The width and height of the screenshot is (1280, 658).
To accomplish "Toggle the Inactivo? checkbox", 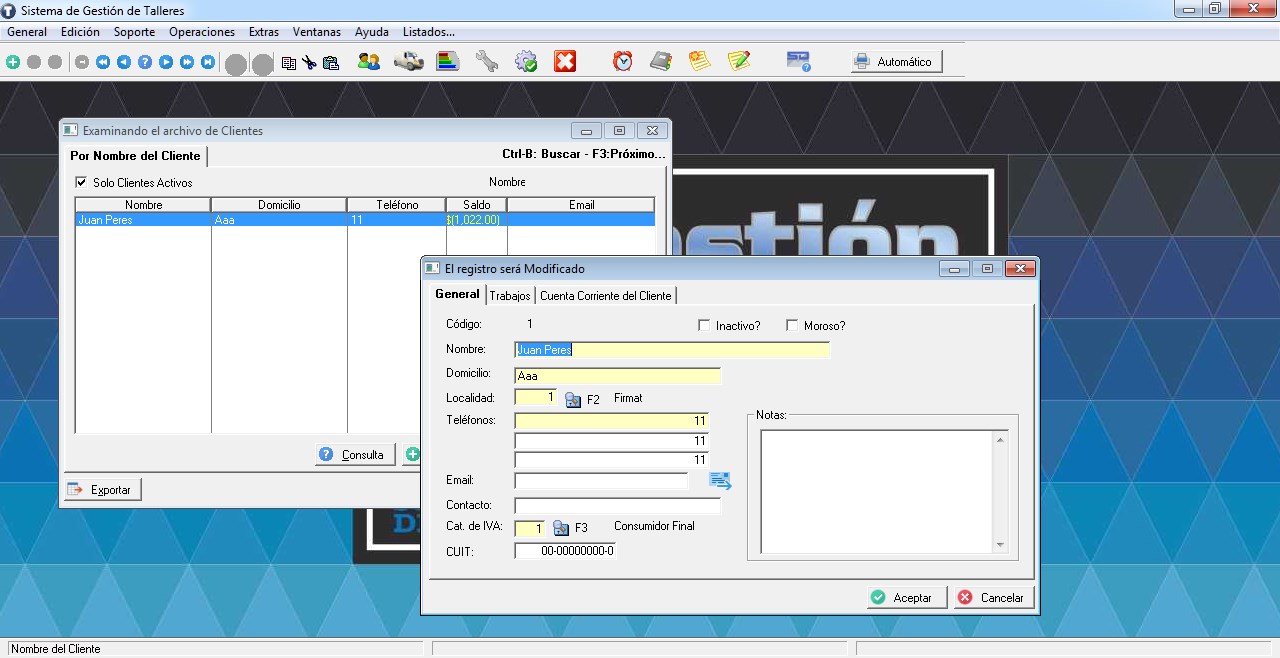I will coord(704,326).
